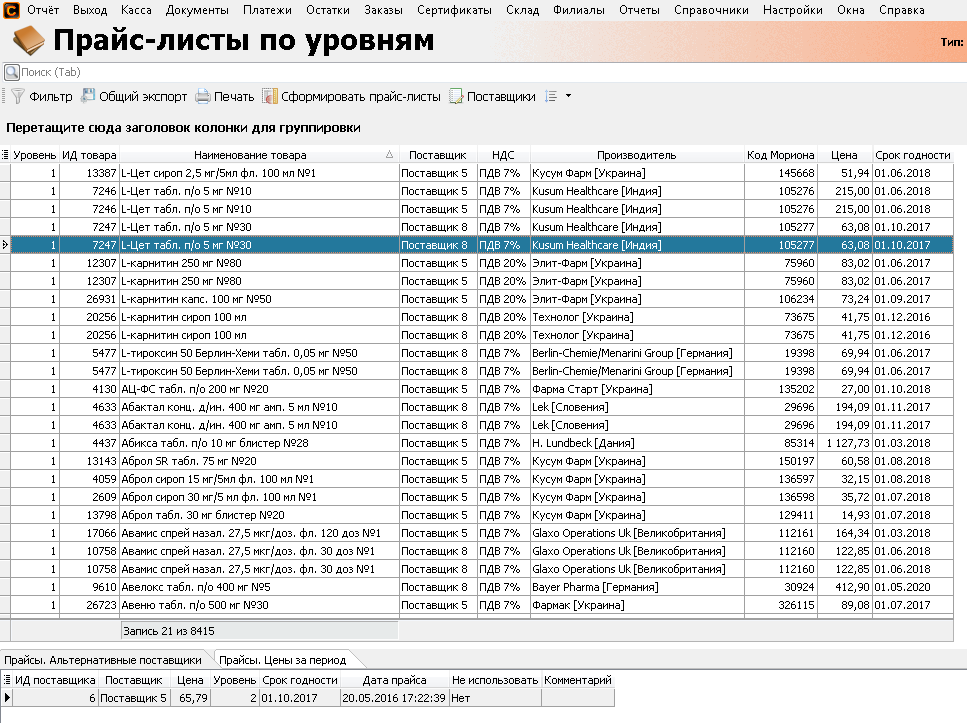Click the list layout icon in toolbar
This screenshot has width=967, height=723.
[x=550, y=97]
